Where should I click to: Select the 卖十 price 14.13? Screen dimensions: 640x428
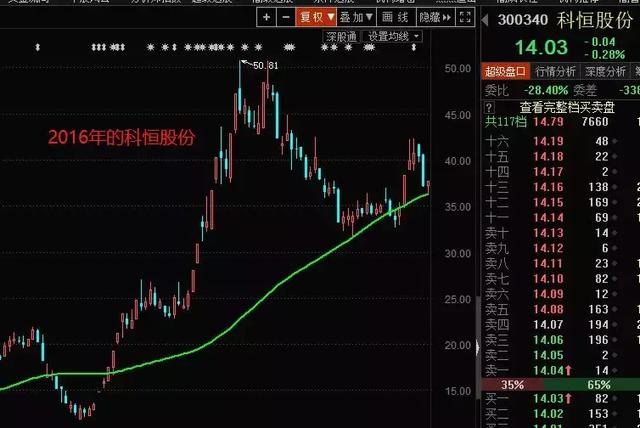click(x=548, y=233)
